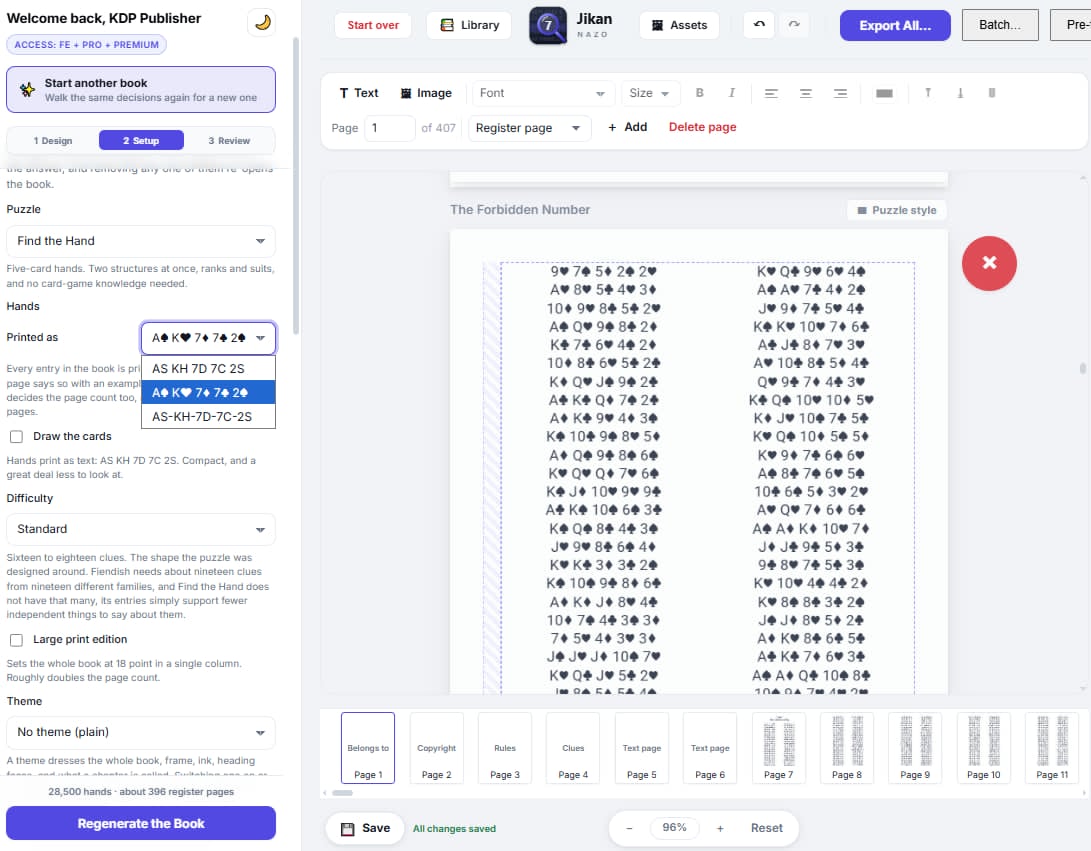
Task: Enable Draw the cards checkbox
Action: [17, 437]
